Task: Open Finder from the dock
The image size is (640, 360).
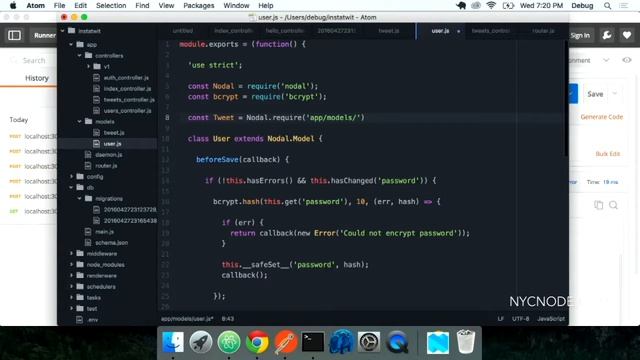Action: 173,342
